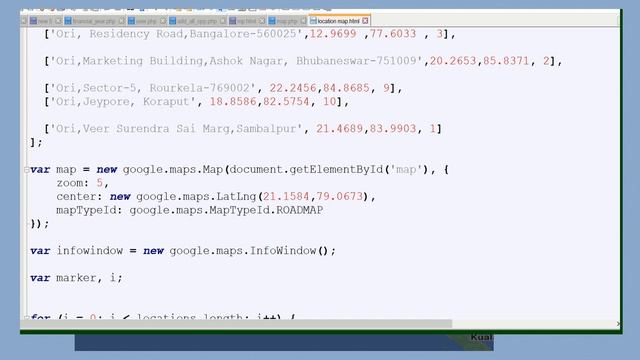Open the add_all_opp.php tab
Image resolution: width=640 pixels, height=360 pixels.
[197, 21]
